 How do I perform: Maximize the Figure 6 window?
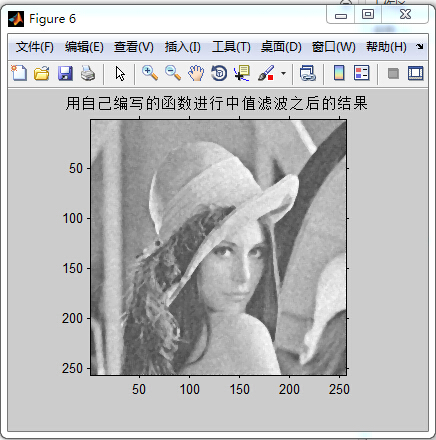coord(368,15)
